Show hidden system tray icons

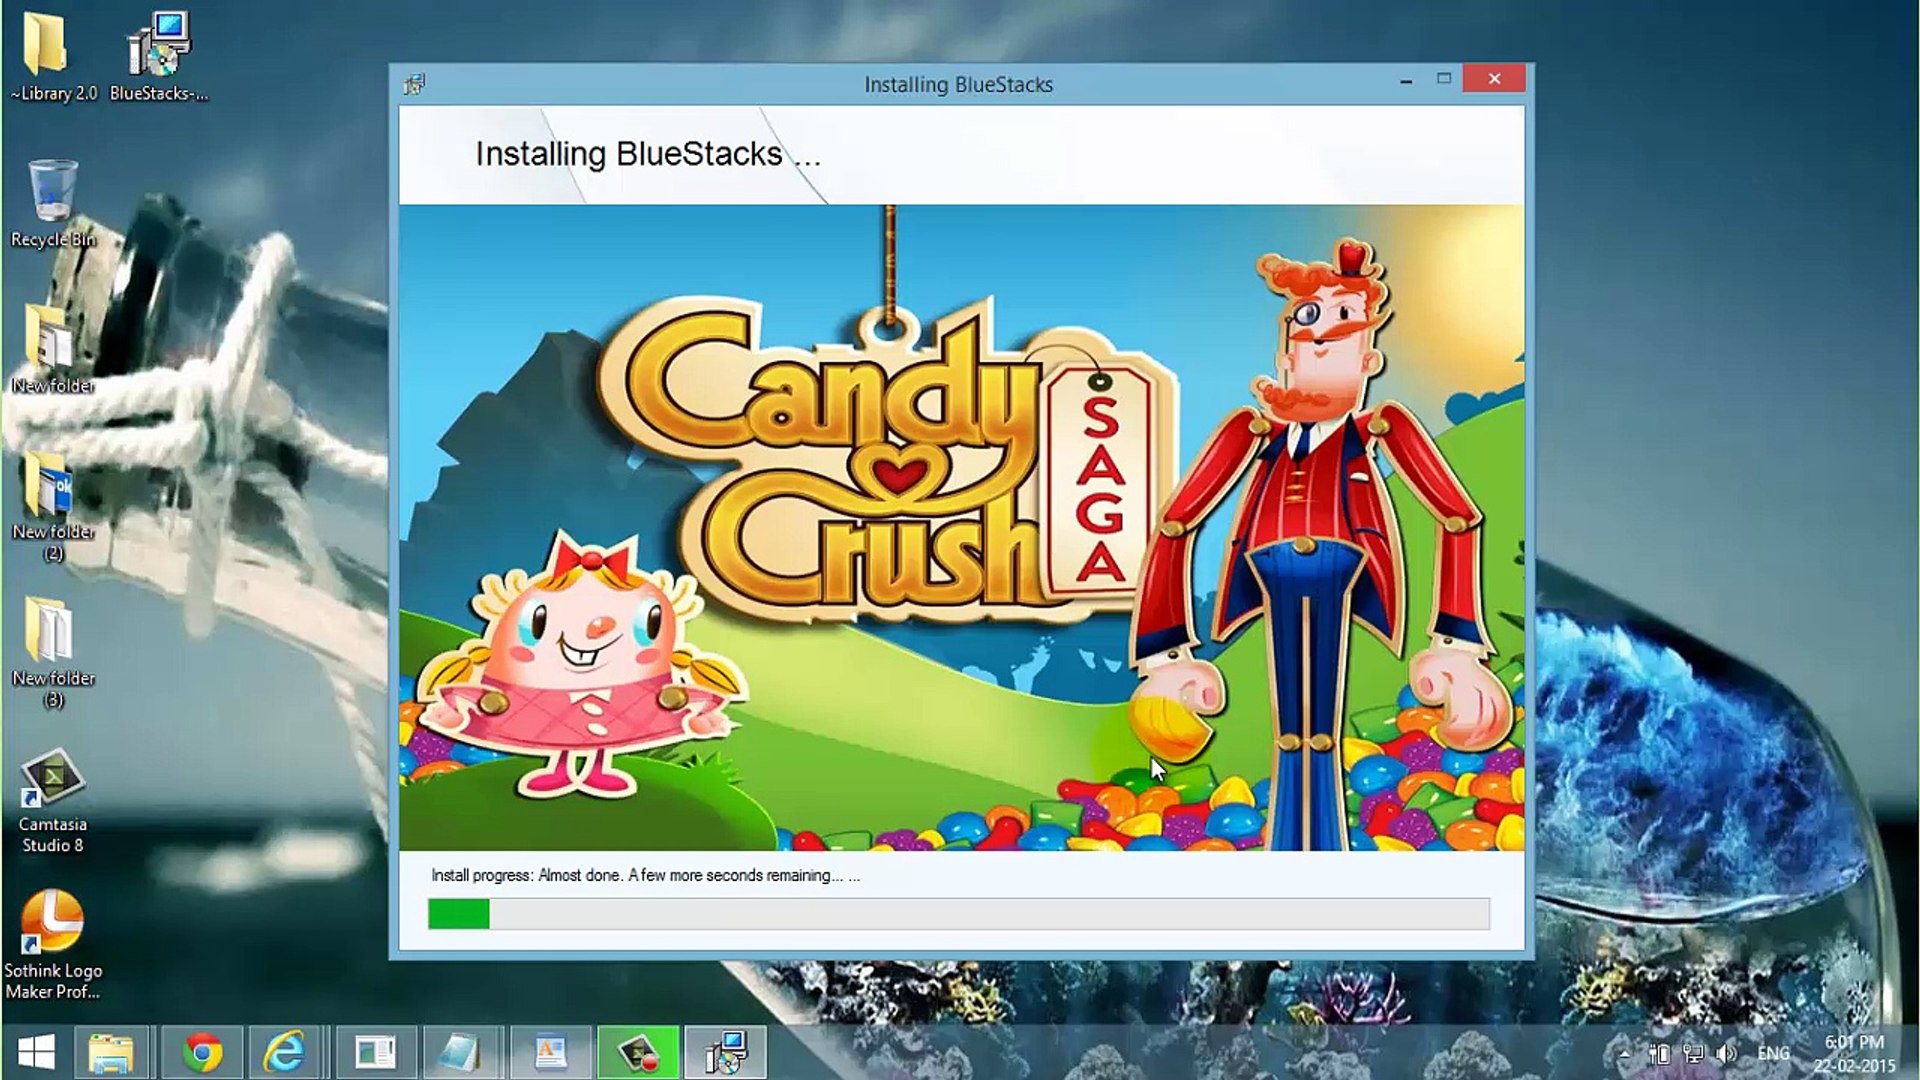(1624, 1053)
